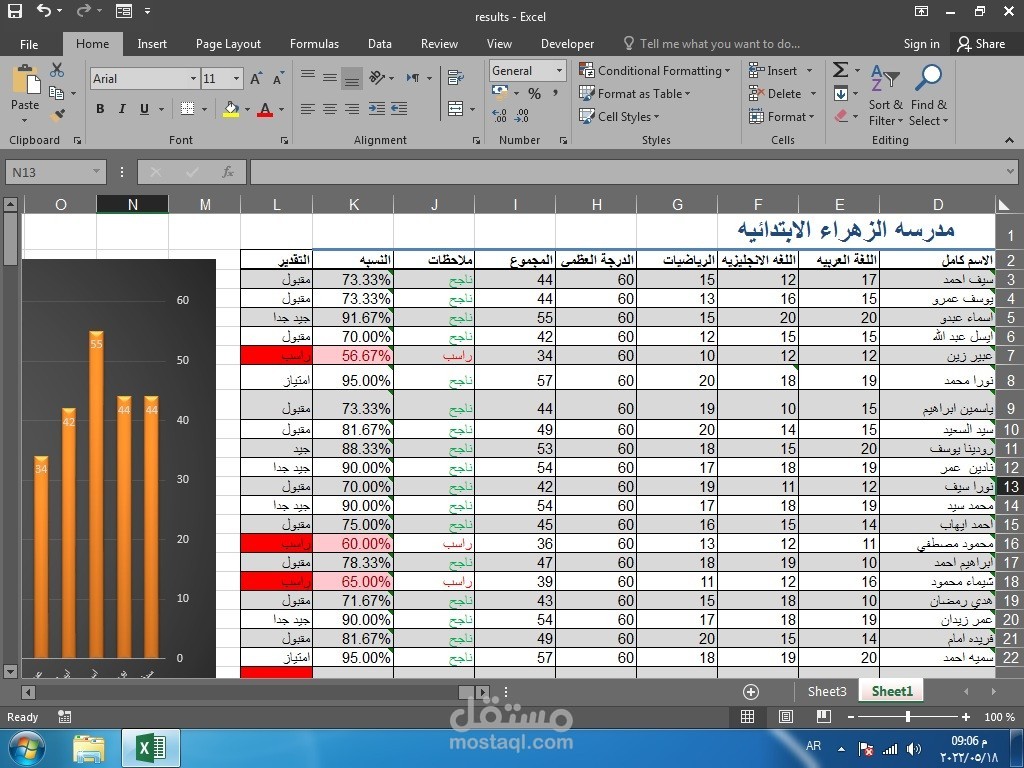Adjust the zoom slider handle

pos(908,716)
